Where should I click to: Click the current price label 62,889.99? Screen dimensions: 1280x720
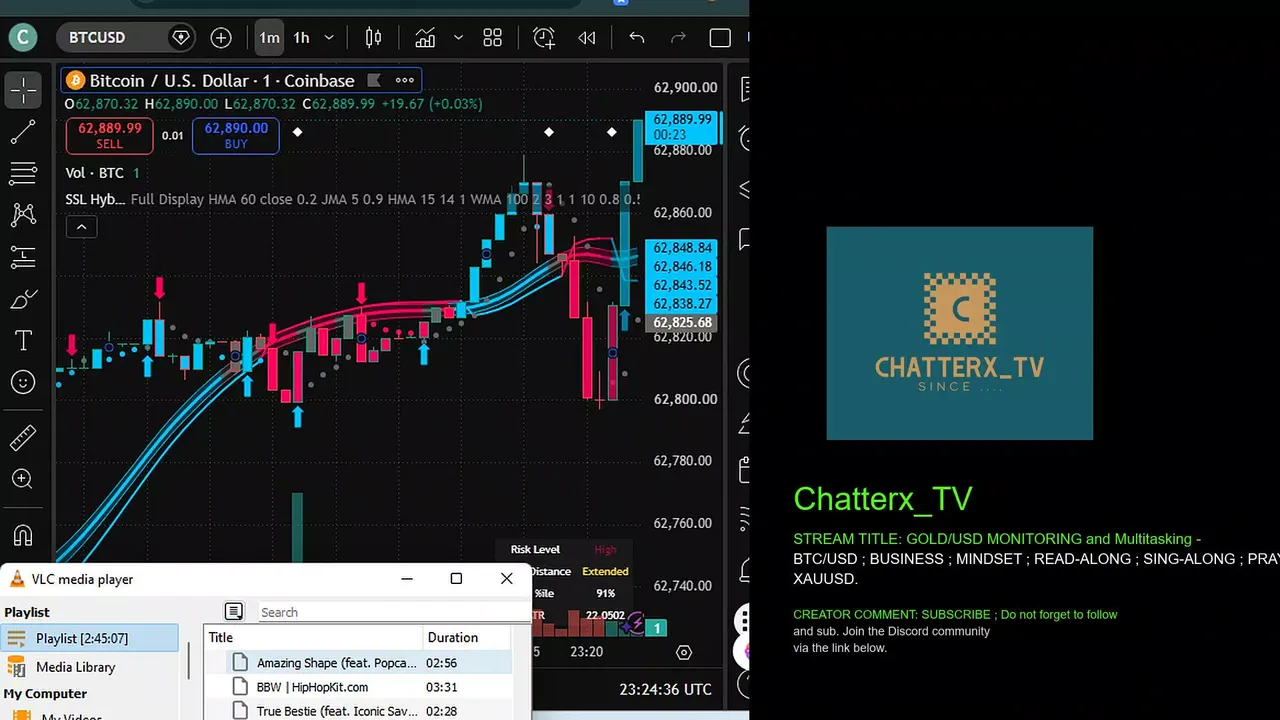[683, 119]
